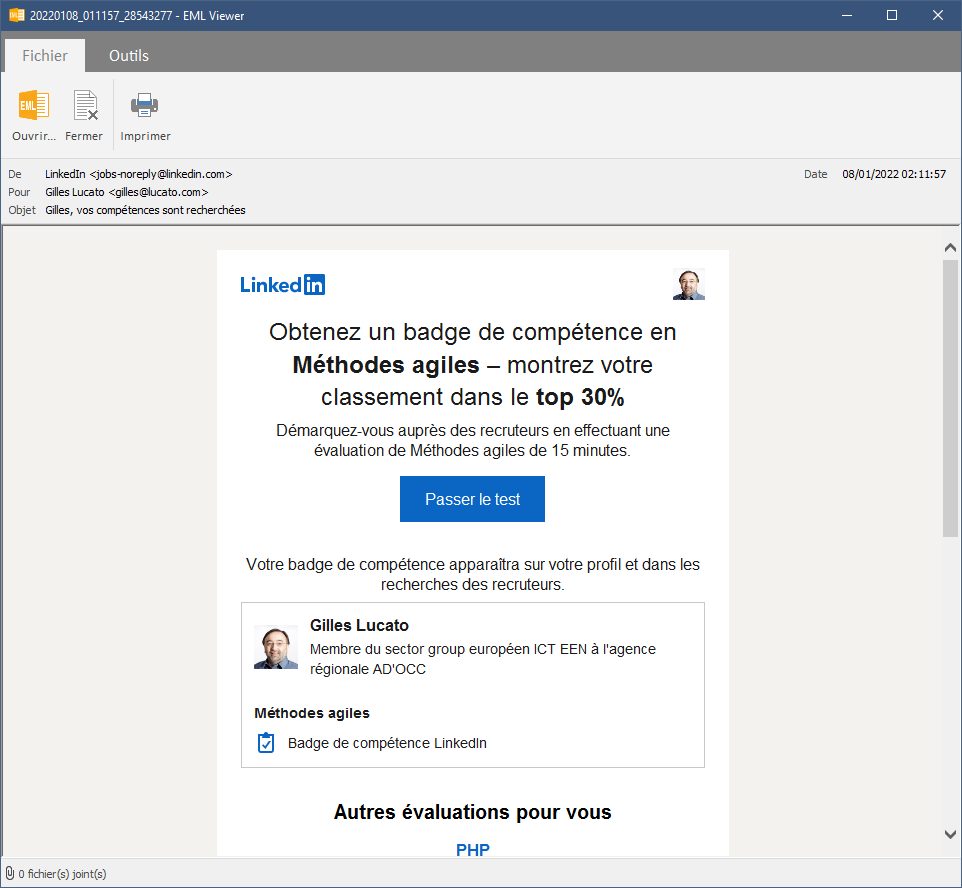
Task: Click the paperclip attachment icon in the status bar
Action: pyautogui.click(x=10, y=873)
